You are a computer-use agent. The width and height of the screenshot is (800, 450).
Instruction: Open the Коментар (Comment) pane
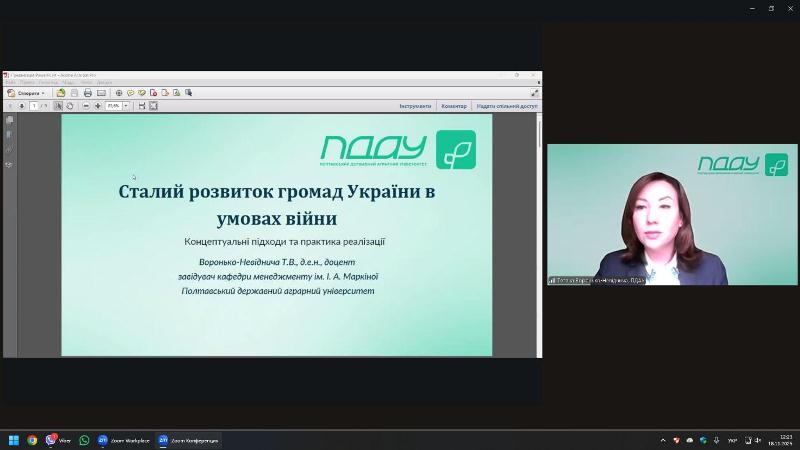[454, 106]
